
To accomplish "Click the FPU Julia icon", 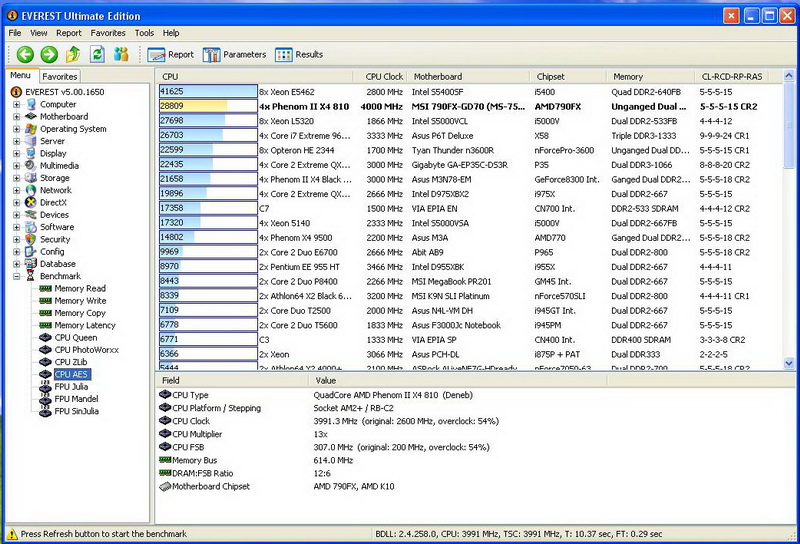I will tap(45, 386).
